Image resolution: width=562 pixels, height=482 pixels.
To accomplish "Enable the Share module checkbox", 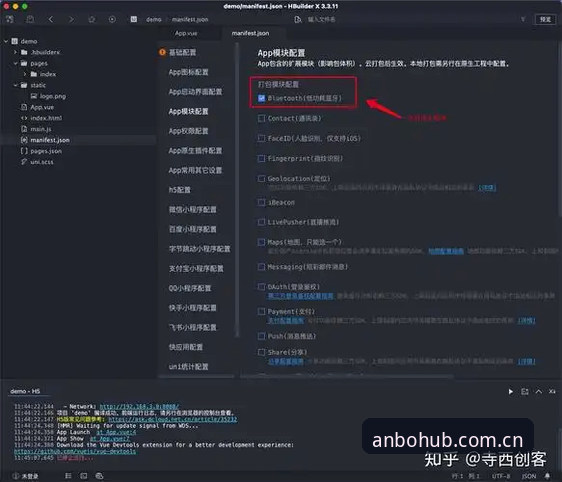I will coord(261,352).
